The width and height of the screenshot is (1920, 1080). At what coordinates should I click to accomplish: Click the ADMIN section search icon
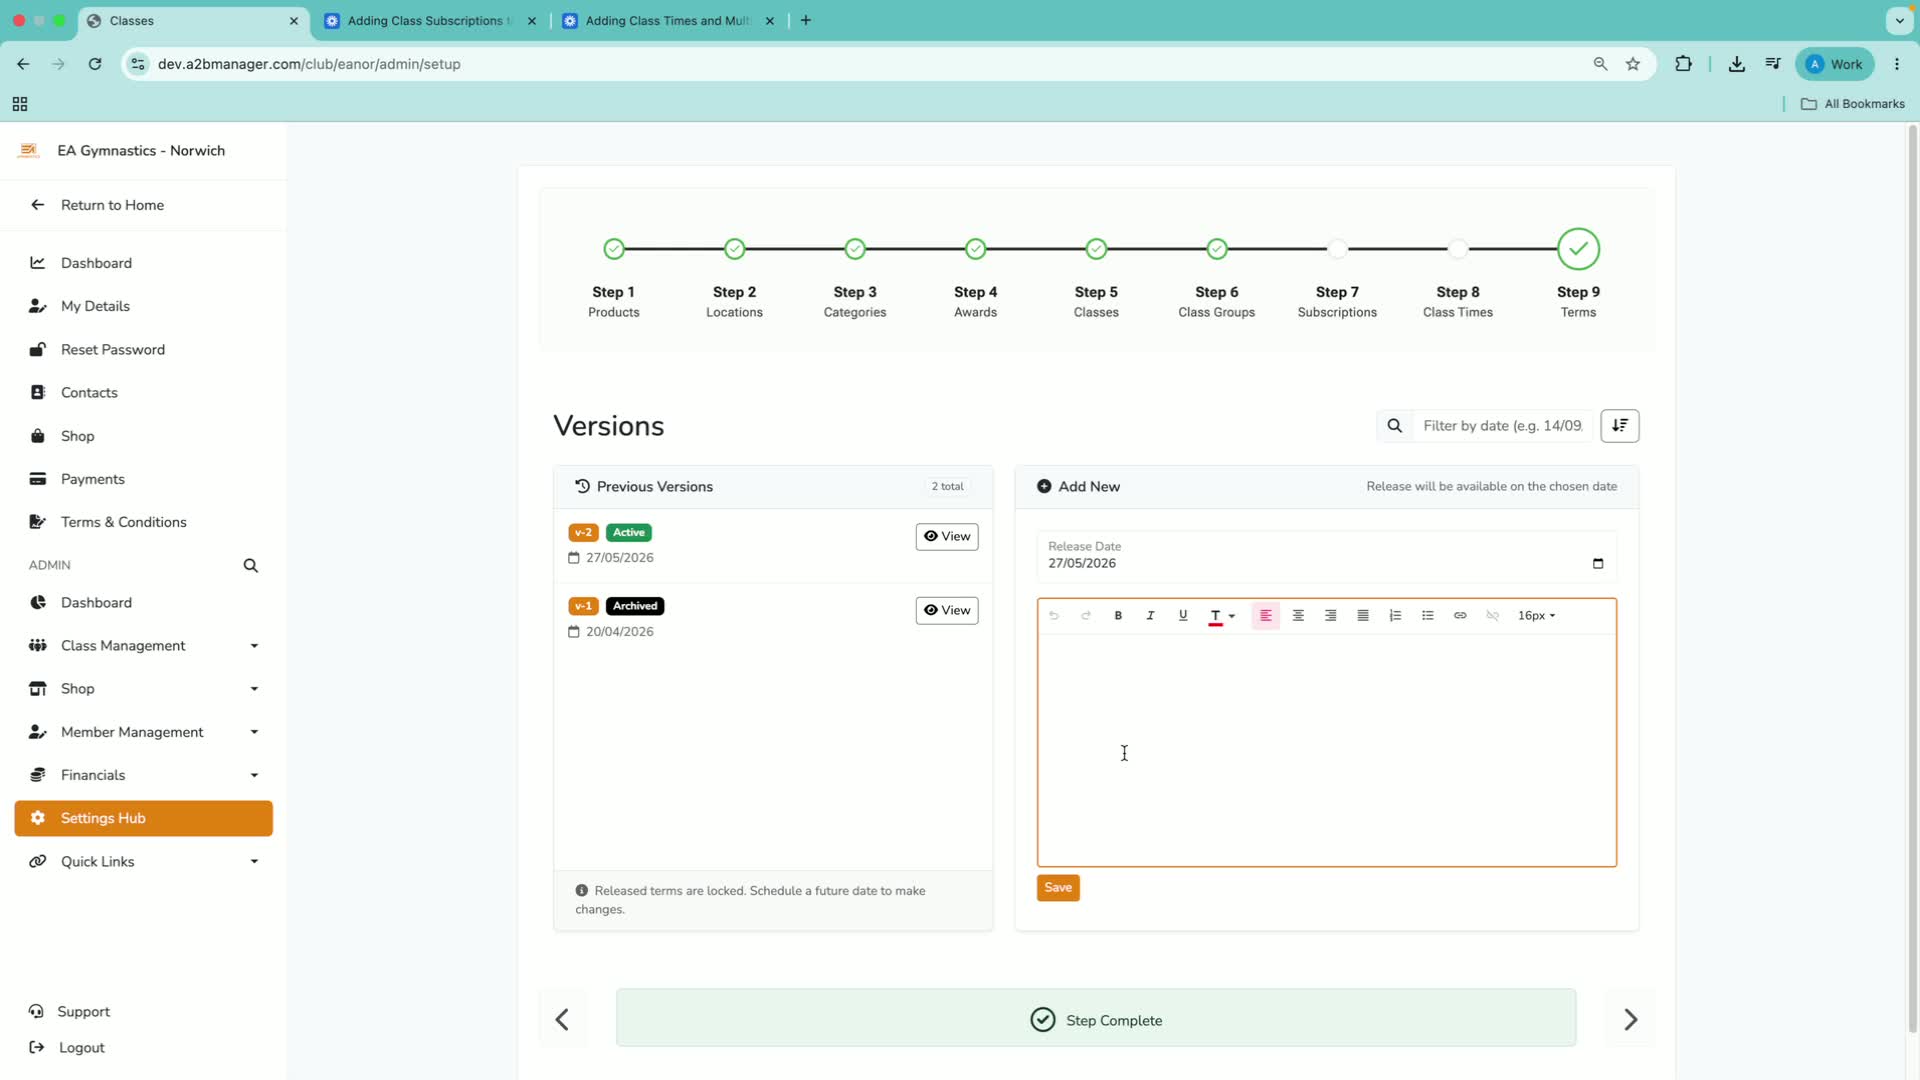[250, 565]
